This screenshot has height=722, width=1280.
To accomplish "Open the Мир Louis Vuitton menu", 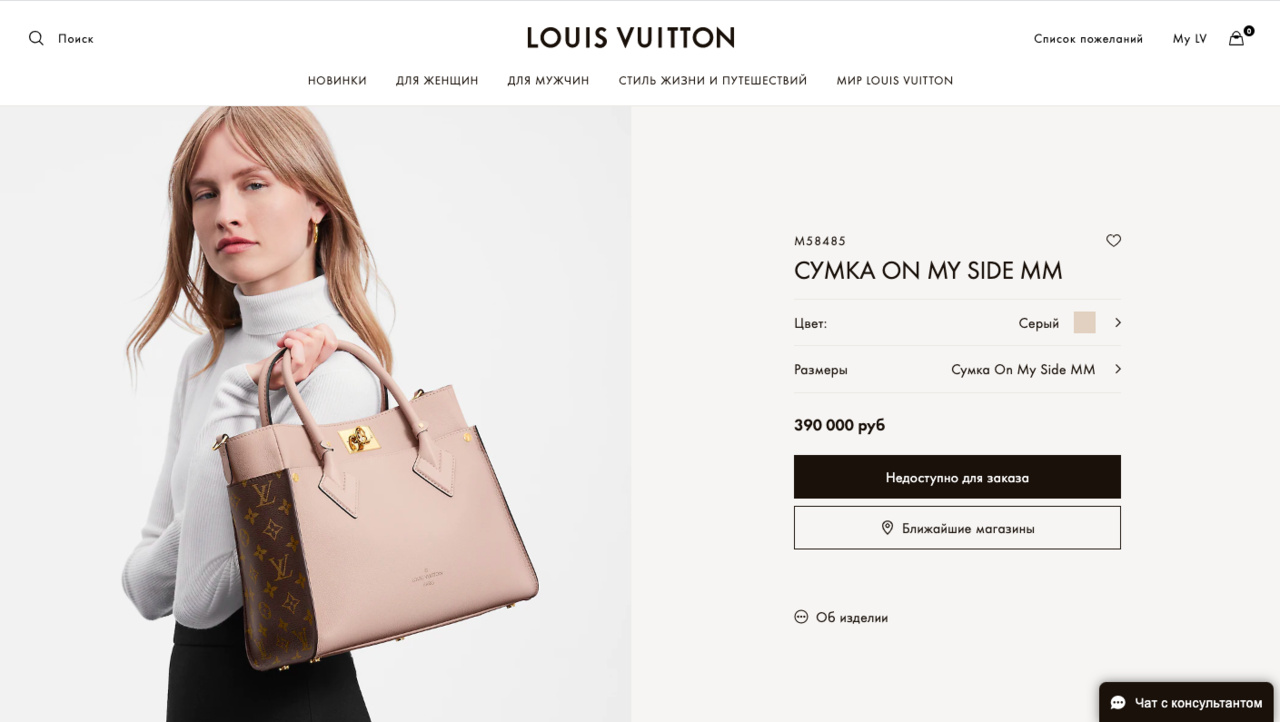I will point(895,80).
